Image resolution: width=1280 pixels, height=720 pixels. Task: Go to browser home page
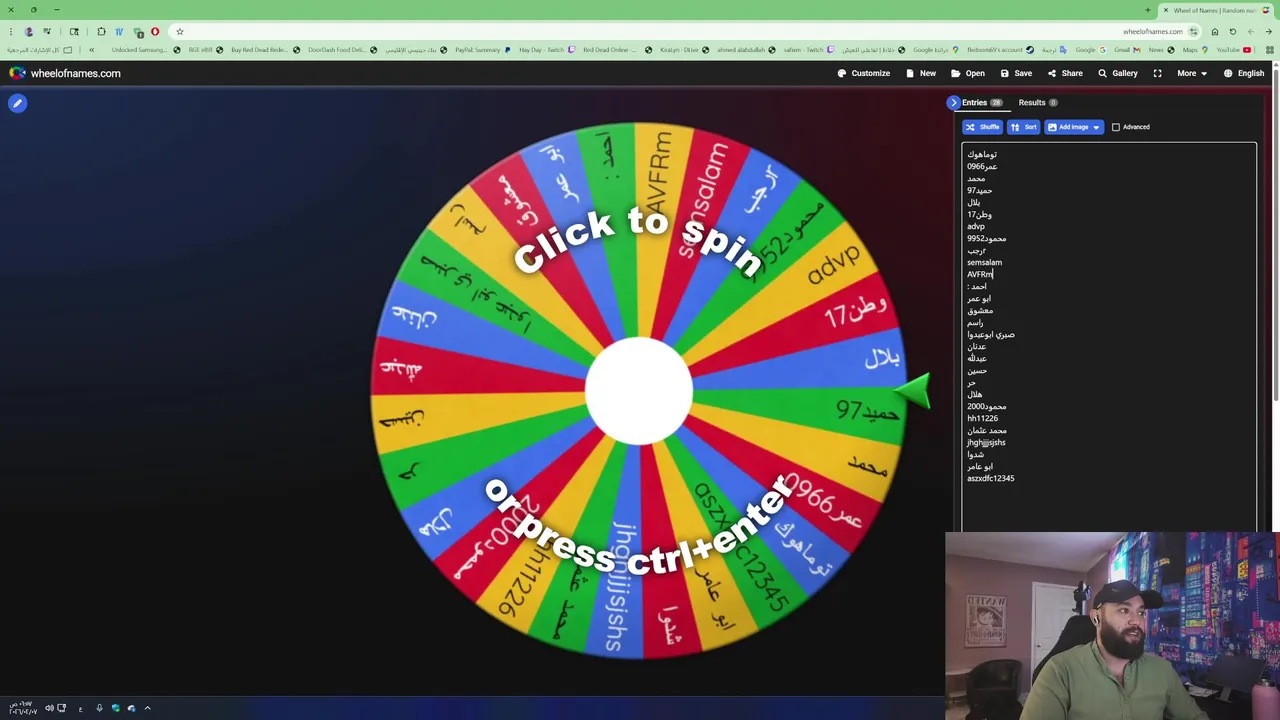point(1215,31)
